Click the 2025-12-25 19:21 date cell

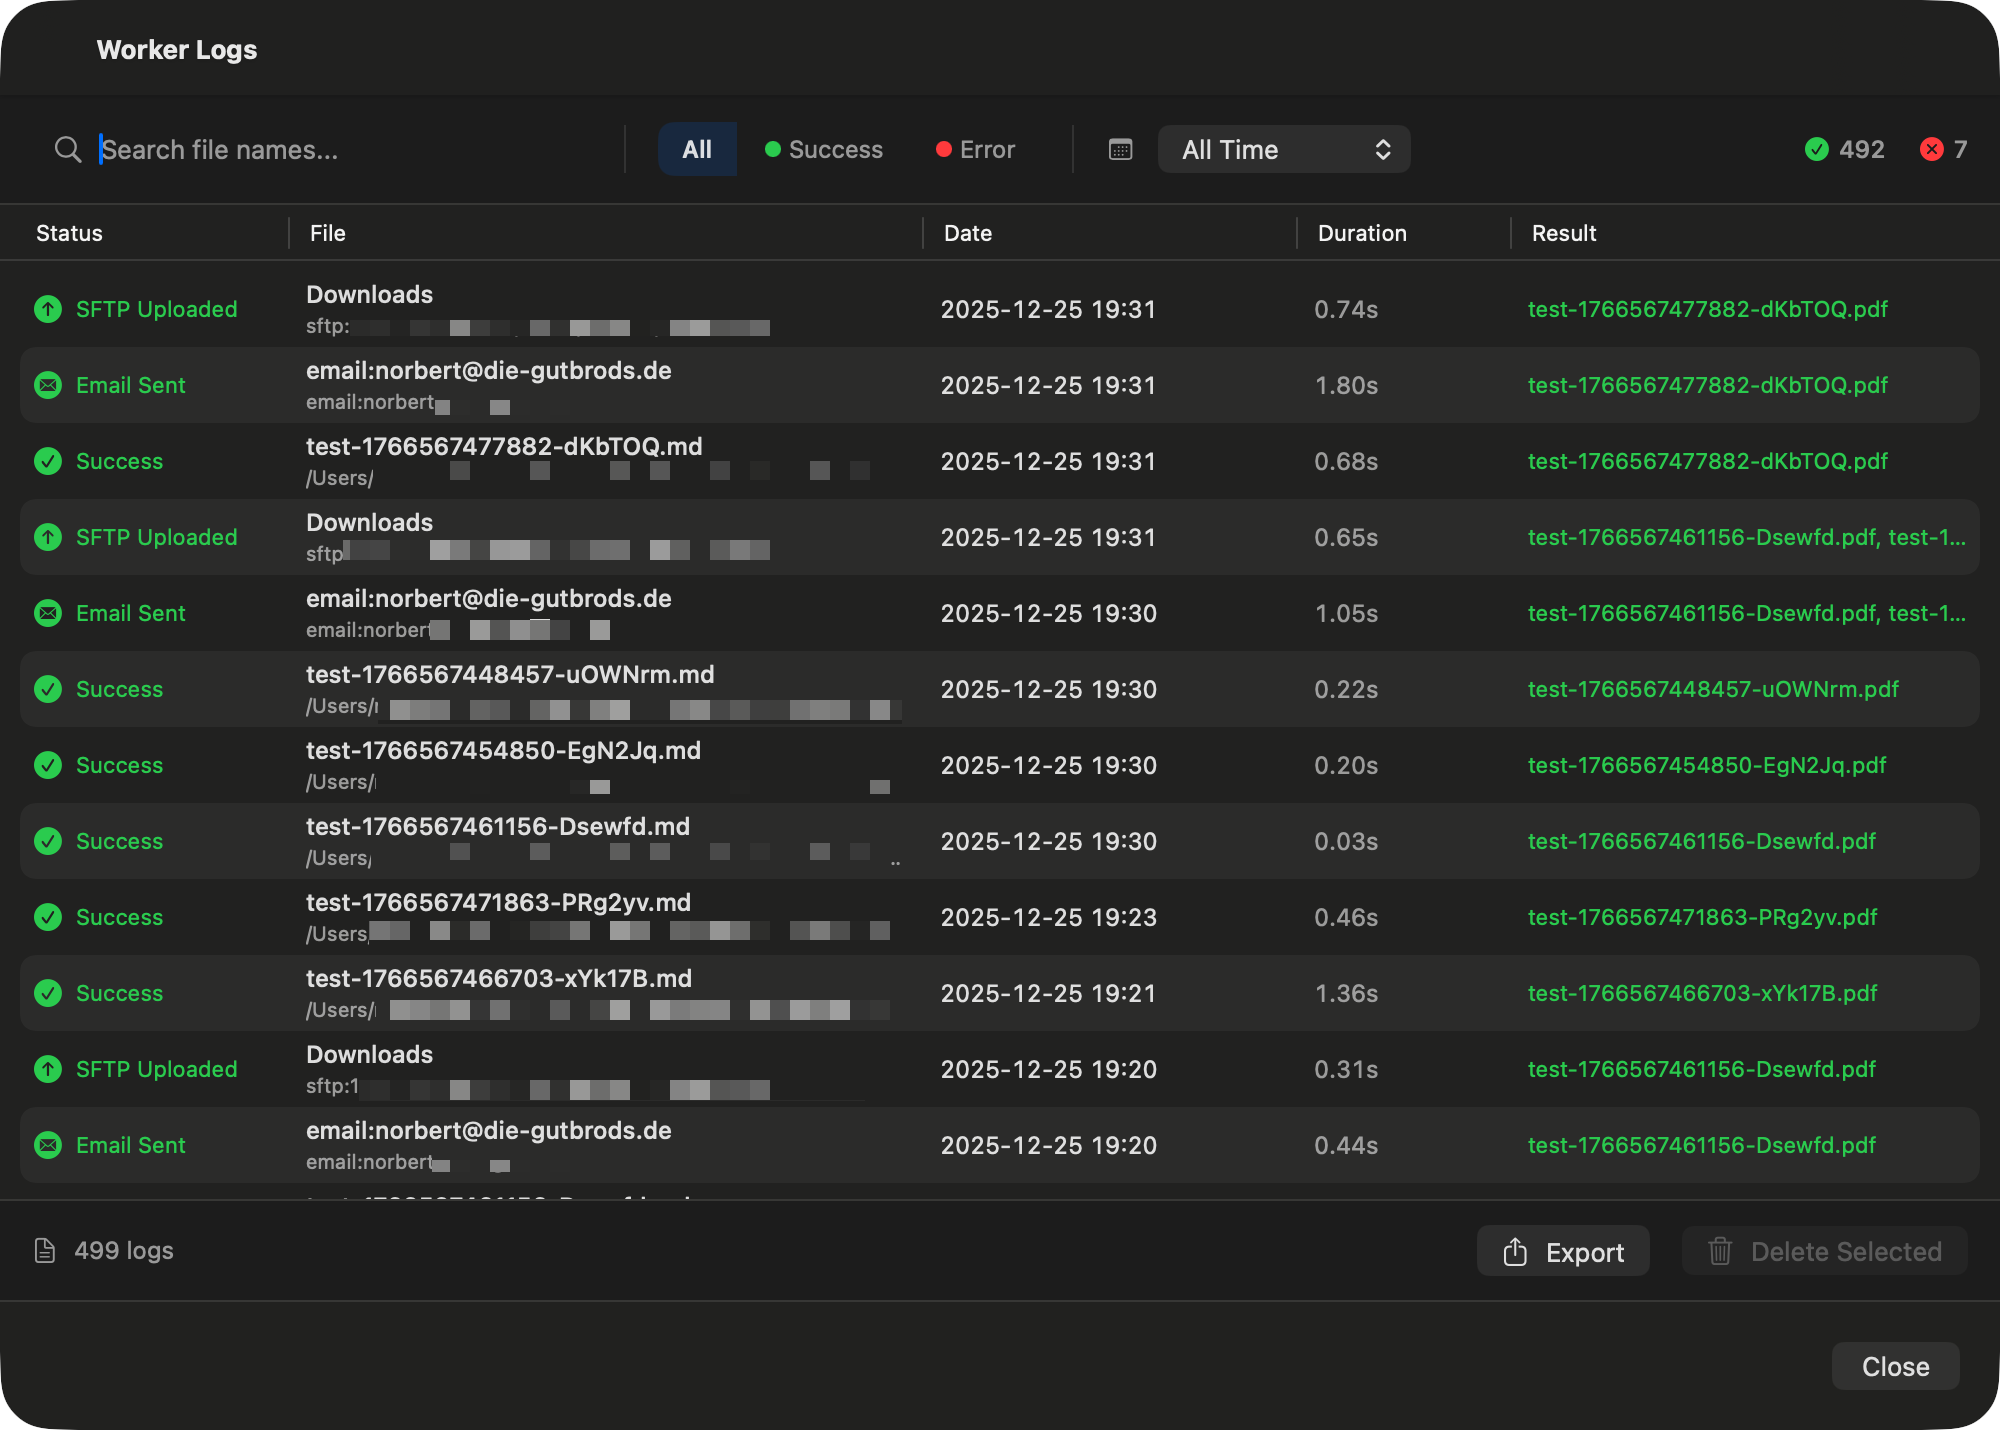click(x=1048, y=993)
